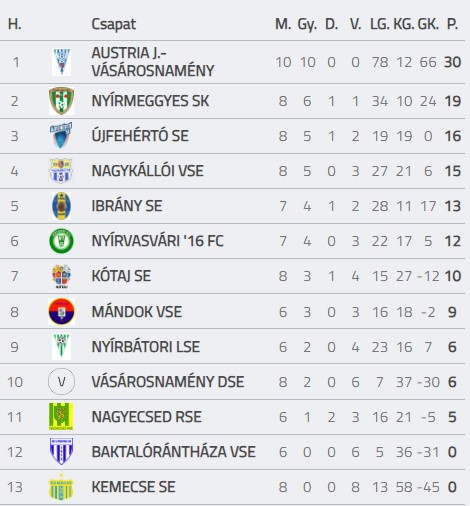Click the Csapat column header
Image resolution: width=470 pixels, height=506 pixels.
point(113,24)
